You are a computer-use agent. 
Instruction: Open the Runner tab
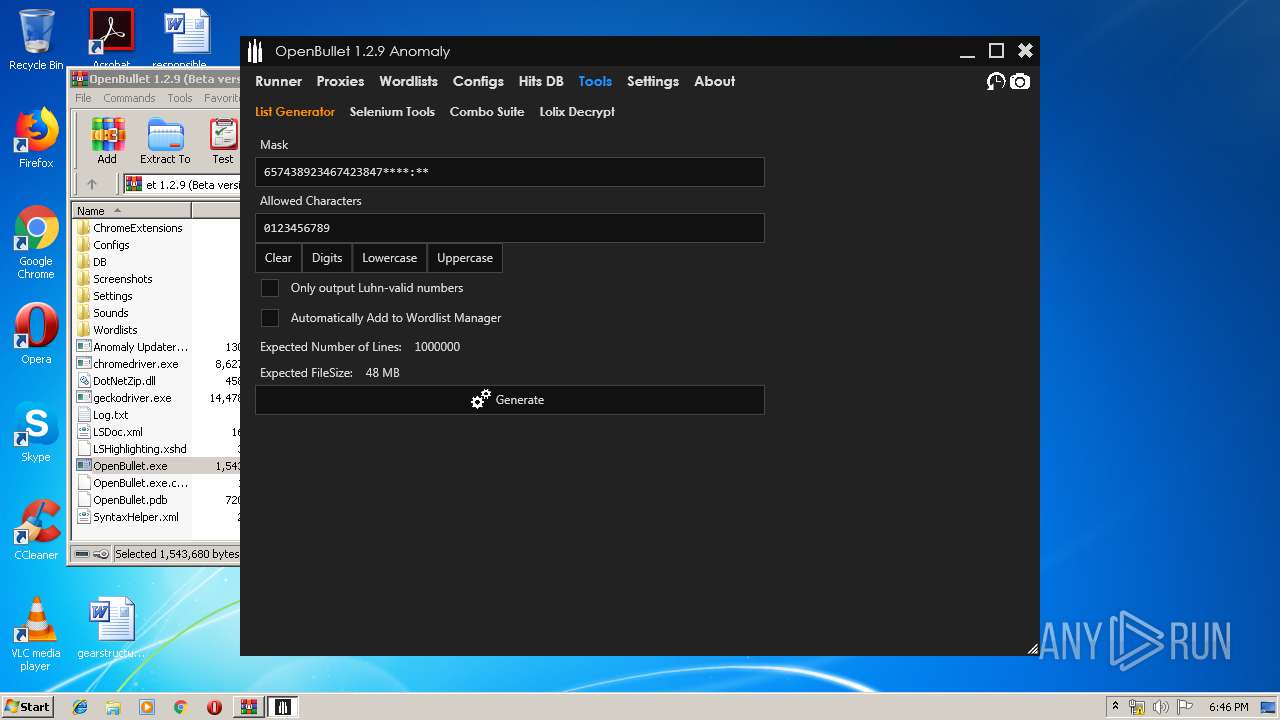[x=278, y=82]
